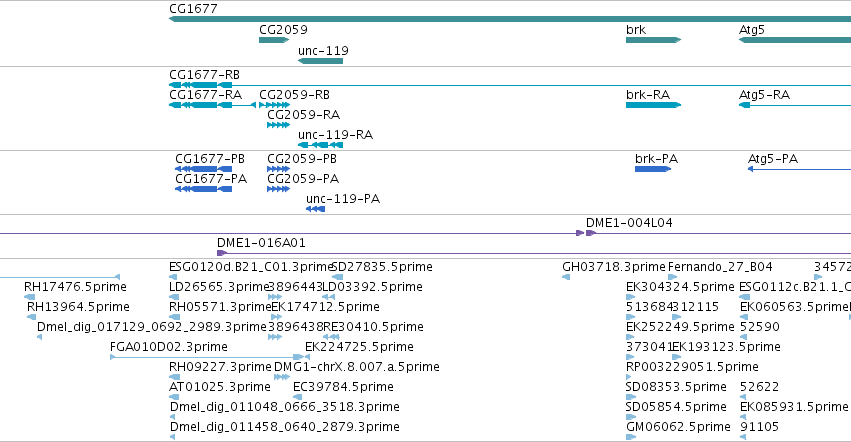851x442 pixels.
Task: Select the CG1677 gene bar
Action: (x=510, y=19)
